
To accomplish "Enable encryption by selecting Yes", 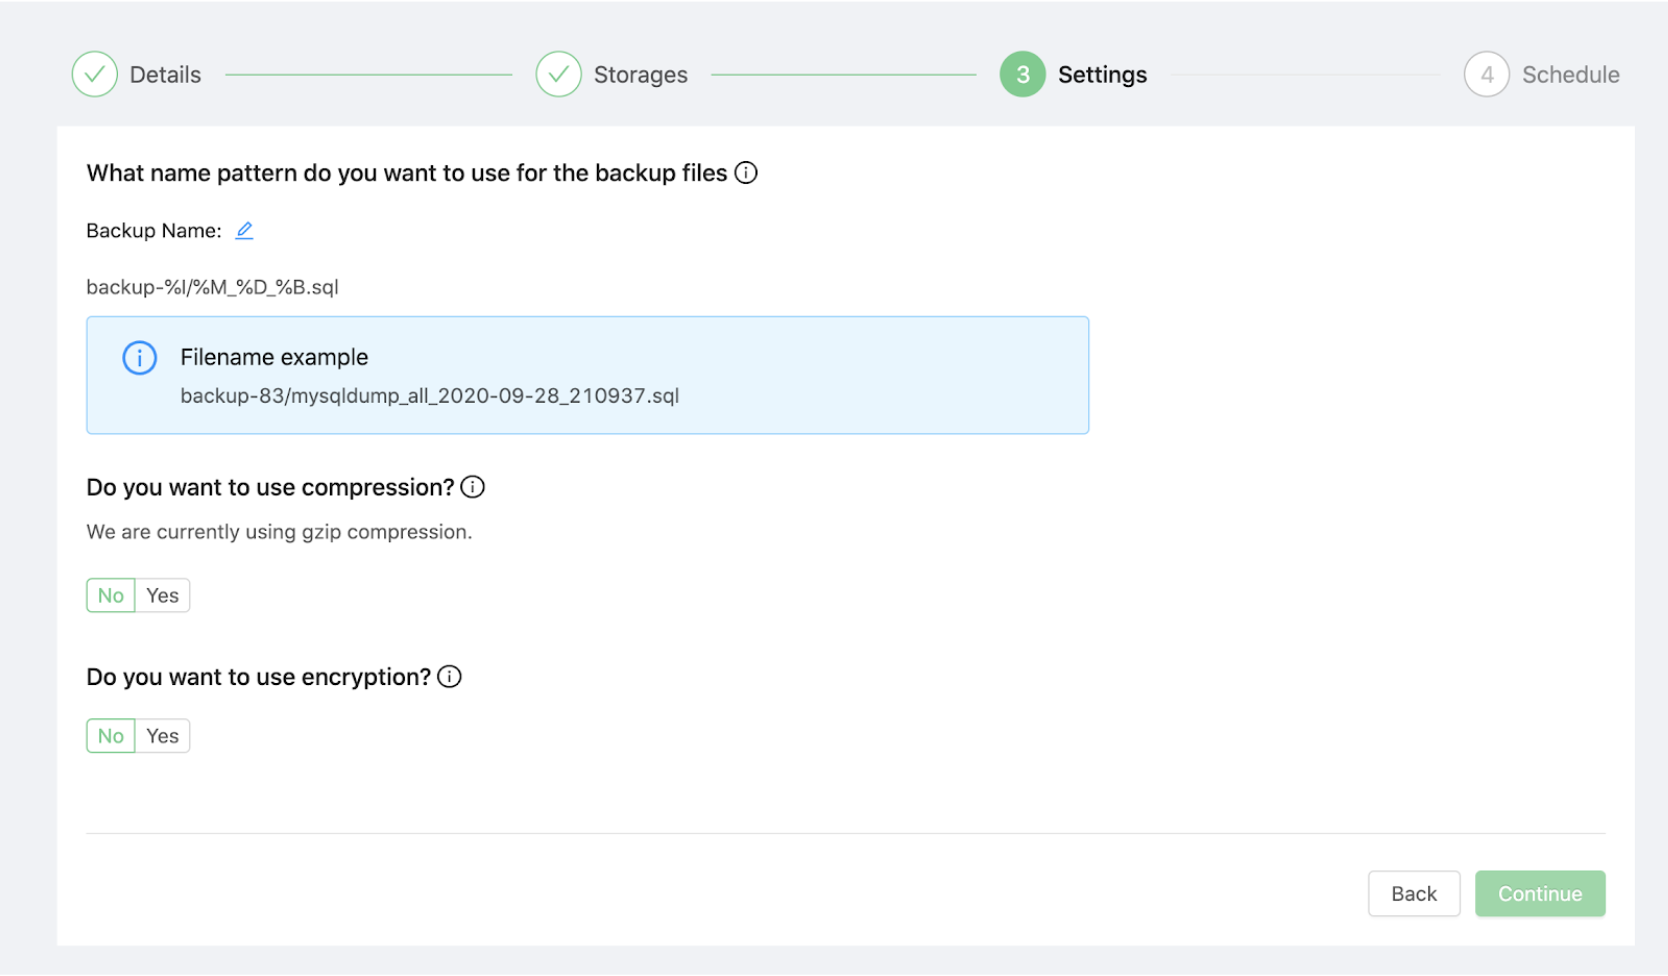I will point(162,737).
